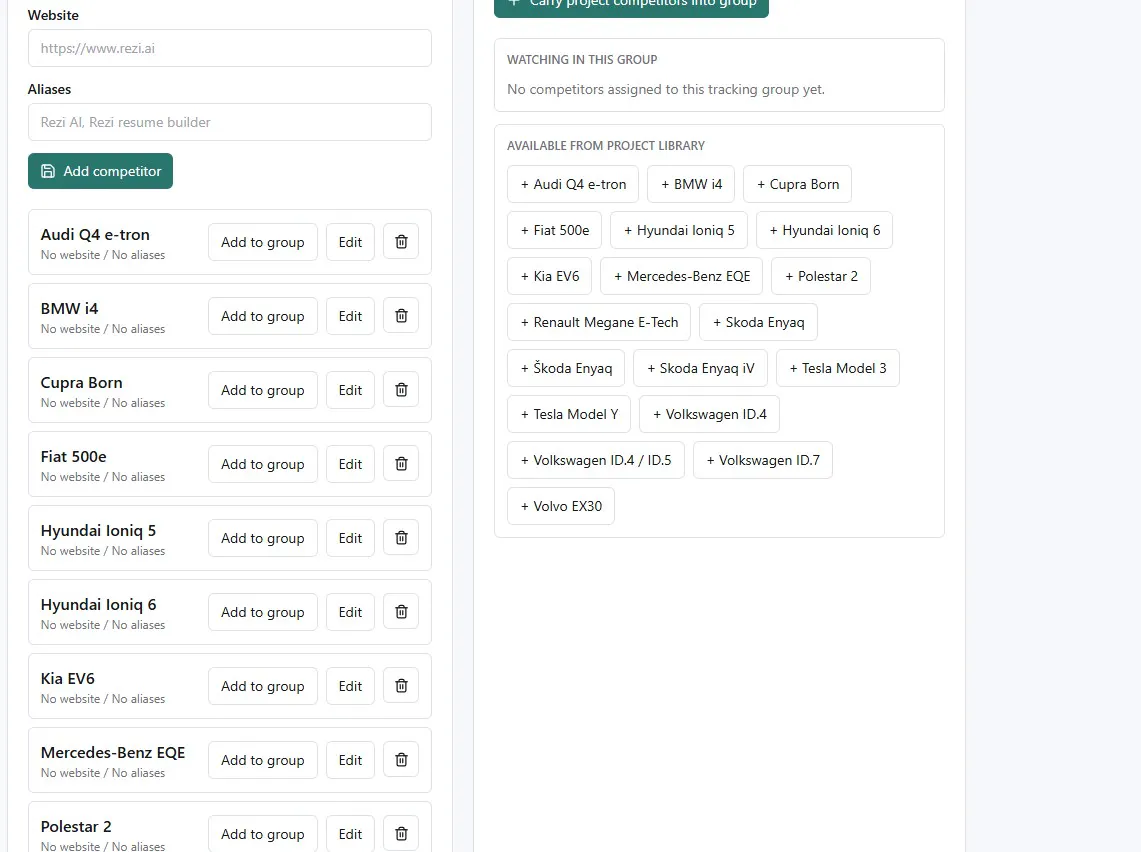The height and width of the screenshot is (852, 1141).
Task: Select '+ Renault Megane E-Tech' chip
Action: pos(599,322)
